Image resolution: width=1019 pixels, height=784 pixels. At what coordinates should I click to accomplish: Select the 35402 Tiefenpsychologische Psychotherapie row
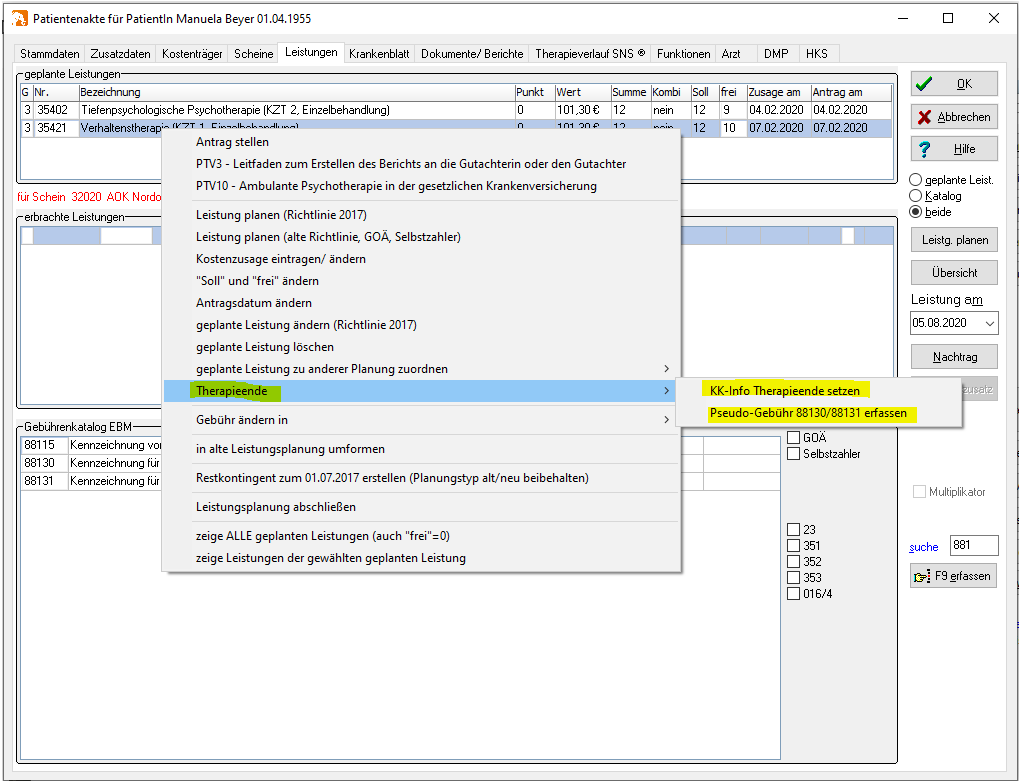coord(456,110)
